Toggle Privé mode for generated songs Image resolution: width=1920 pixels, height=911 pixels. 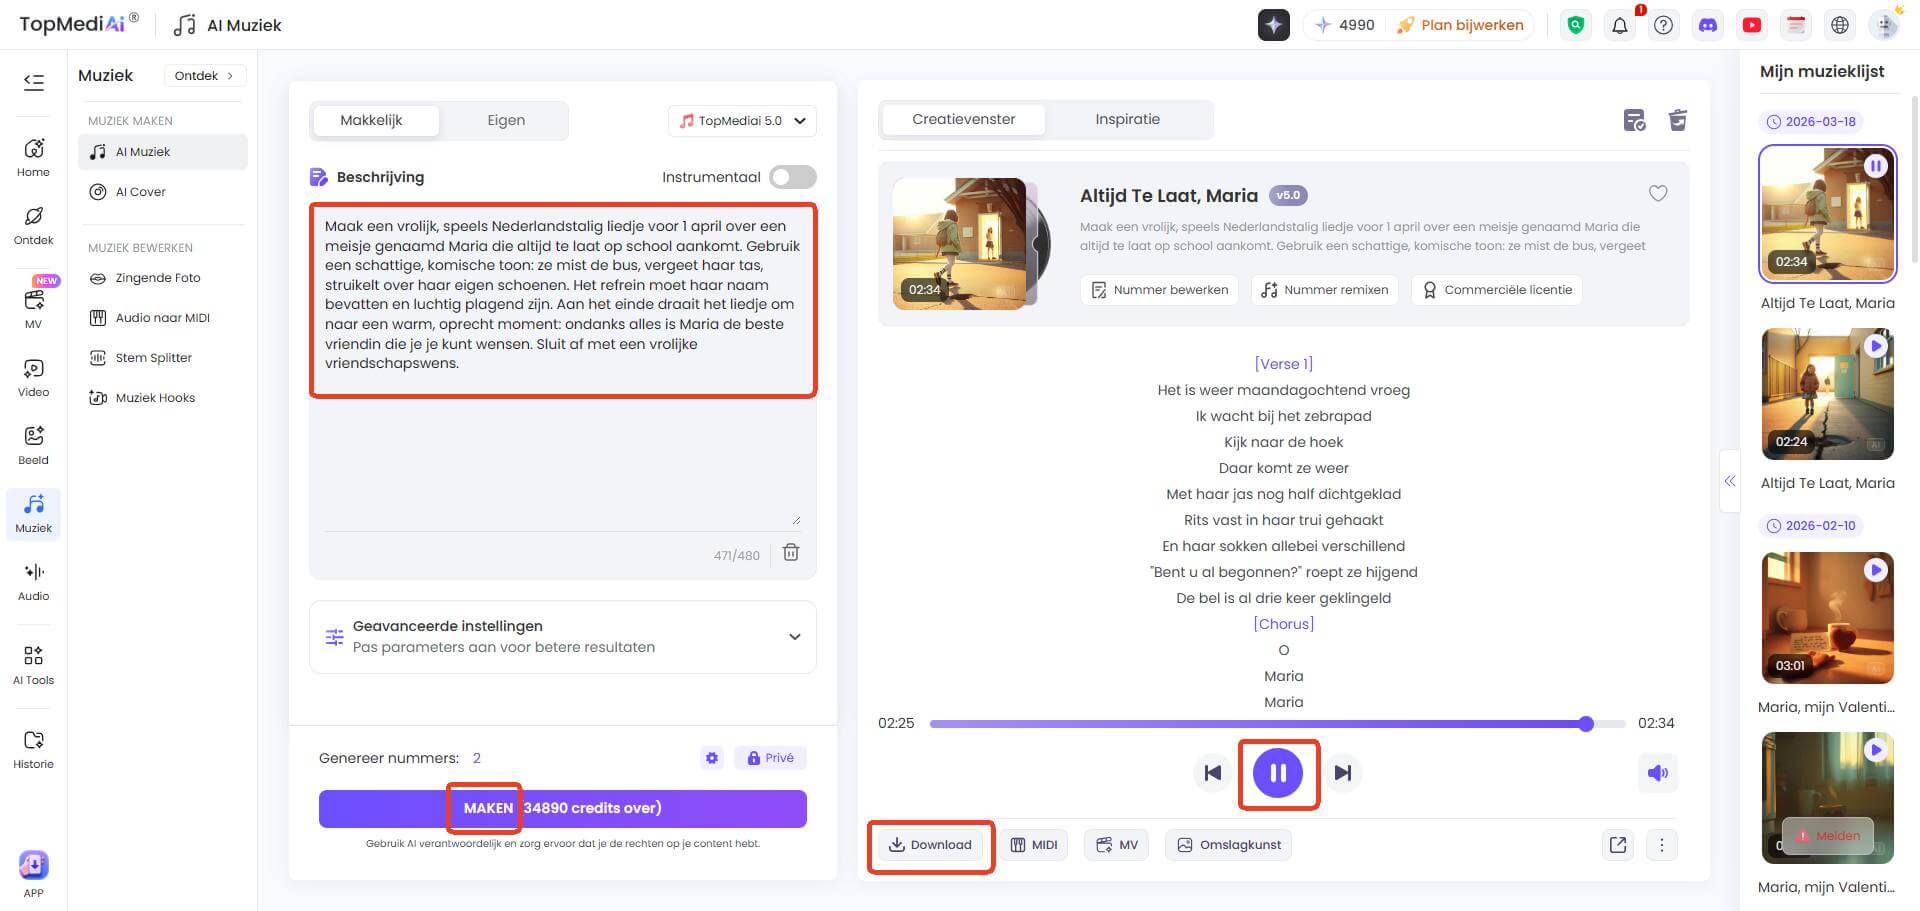click(x=769, y=757)
